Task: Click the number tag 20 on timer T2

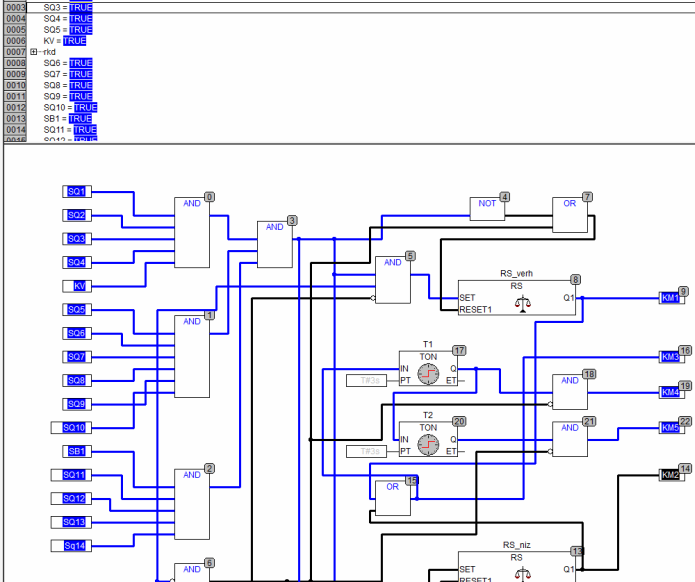Action: pos(459,422)
